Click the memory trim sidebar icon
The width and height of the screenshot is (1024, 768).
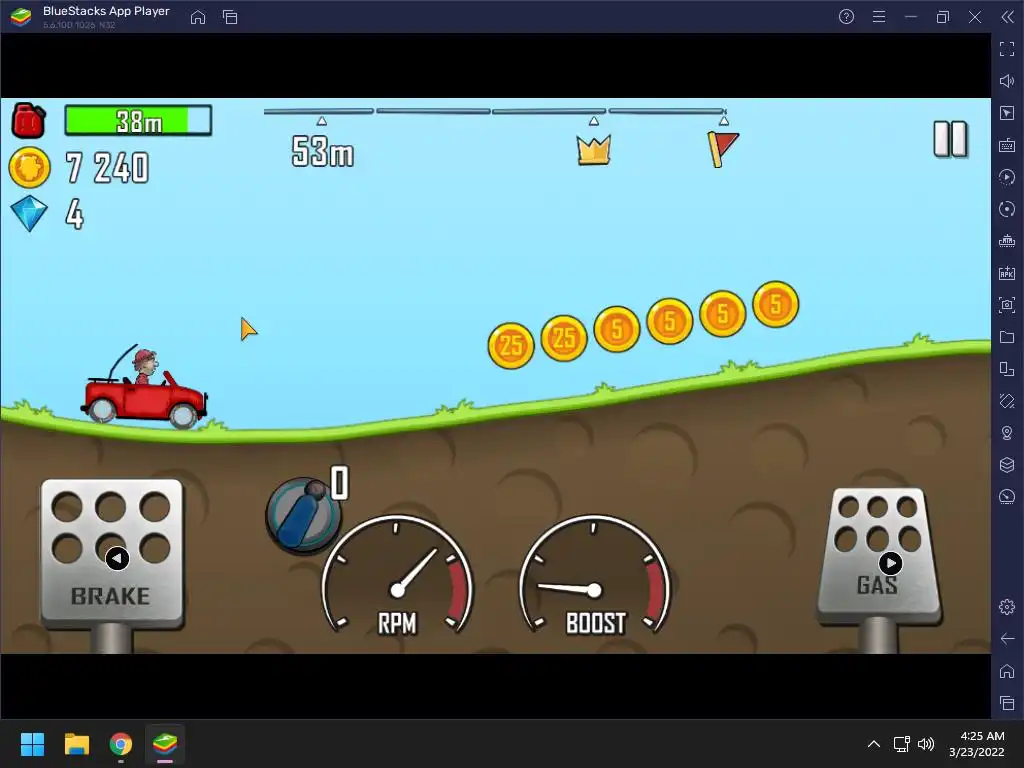coord(1007,241)
